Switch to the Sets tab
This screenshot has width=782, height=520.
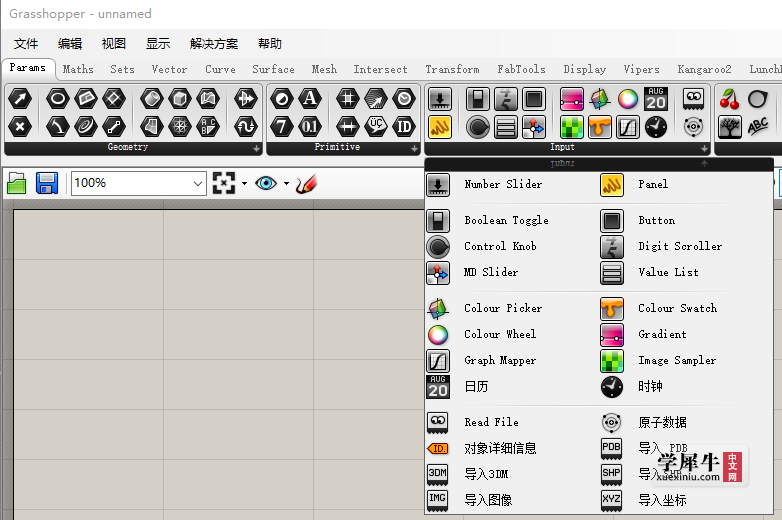click(x=122, y=69)
